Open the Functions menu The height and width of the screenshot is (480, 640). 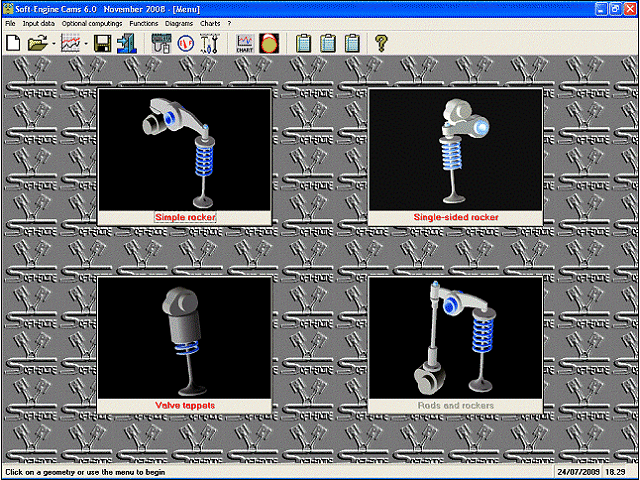coord(144,24)
